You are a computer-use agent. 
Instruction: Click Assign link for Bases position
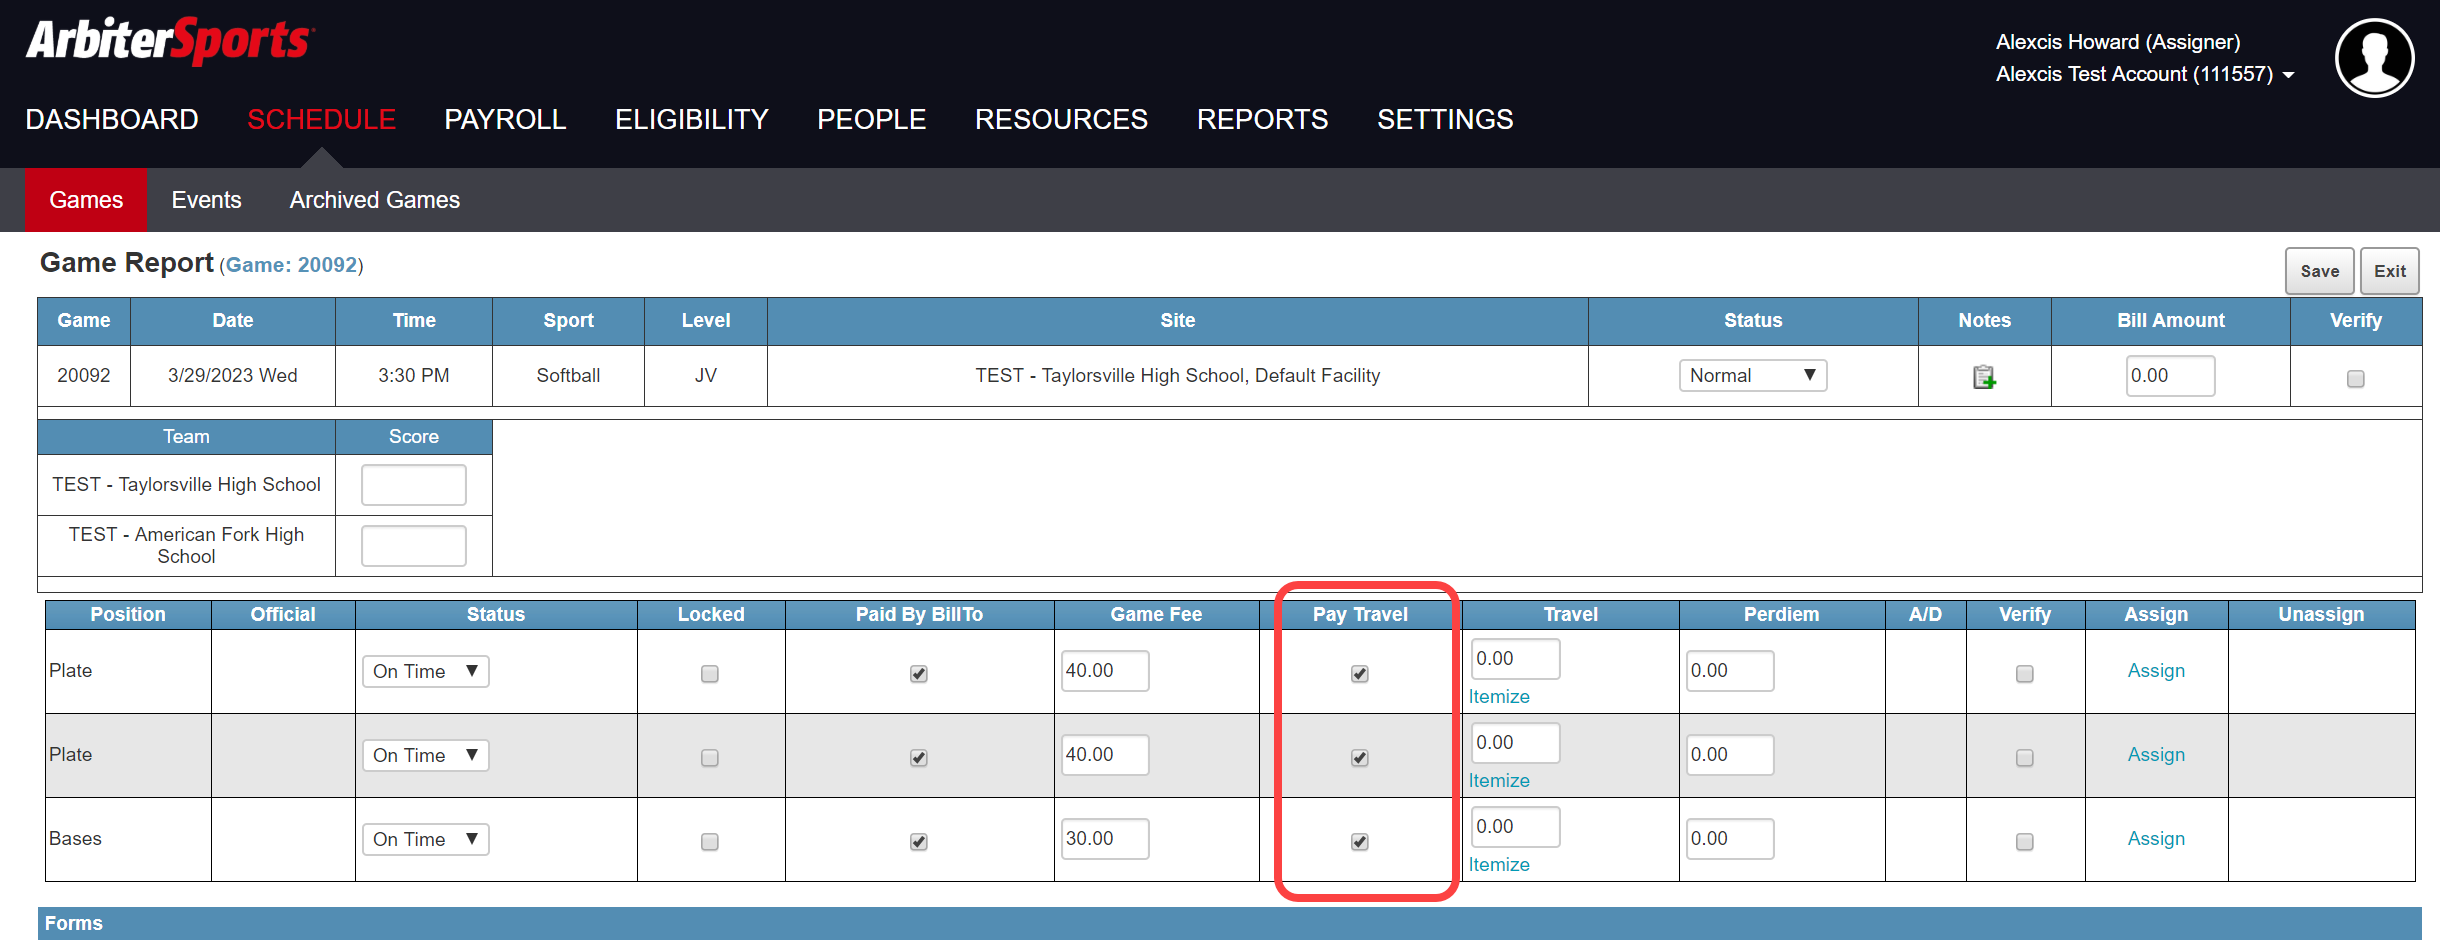click(2156, 838)
